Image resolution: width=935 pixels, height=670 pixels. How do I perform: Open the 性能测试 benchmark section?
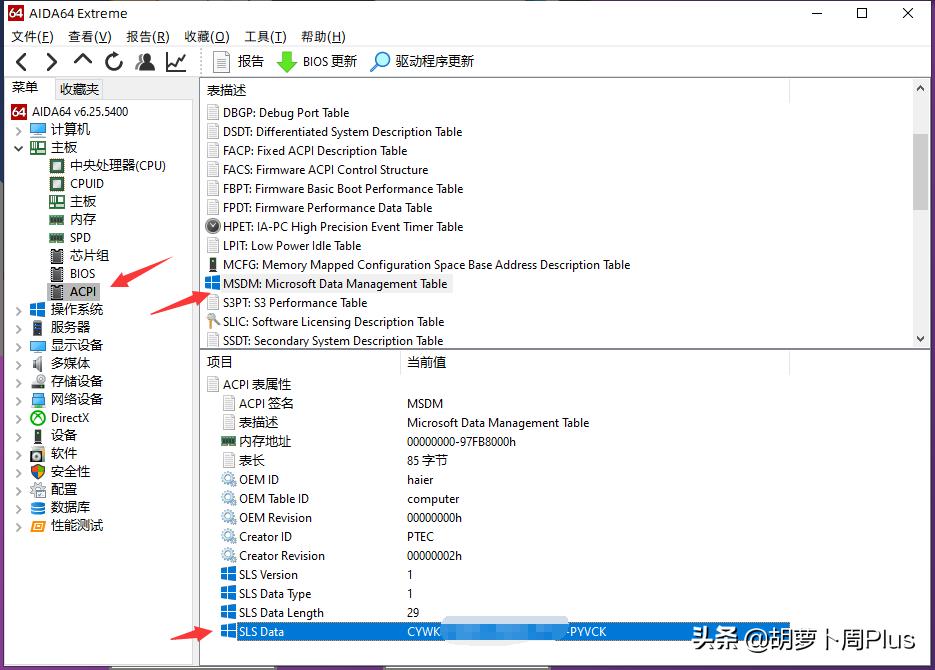click(x=78, y=525)
